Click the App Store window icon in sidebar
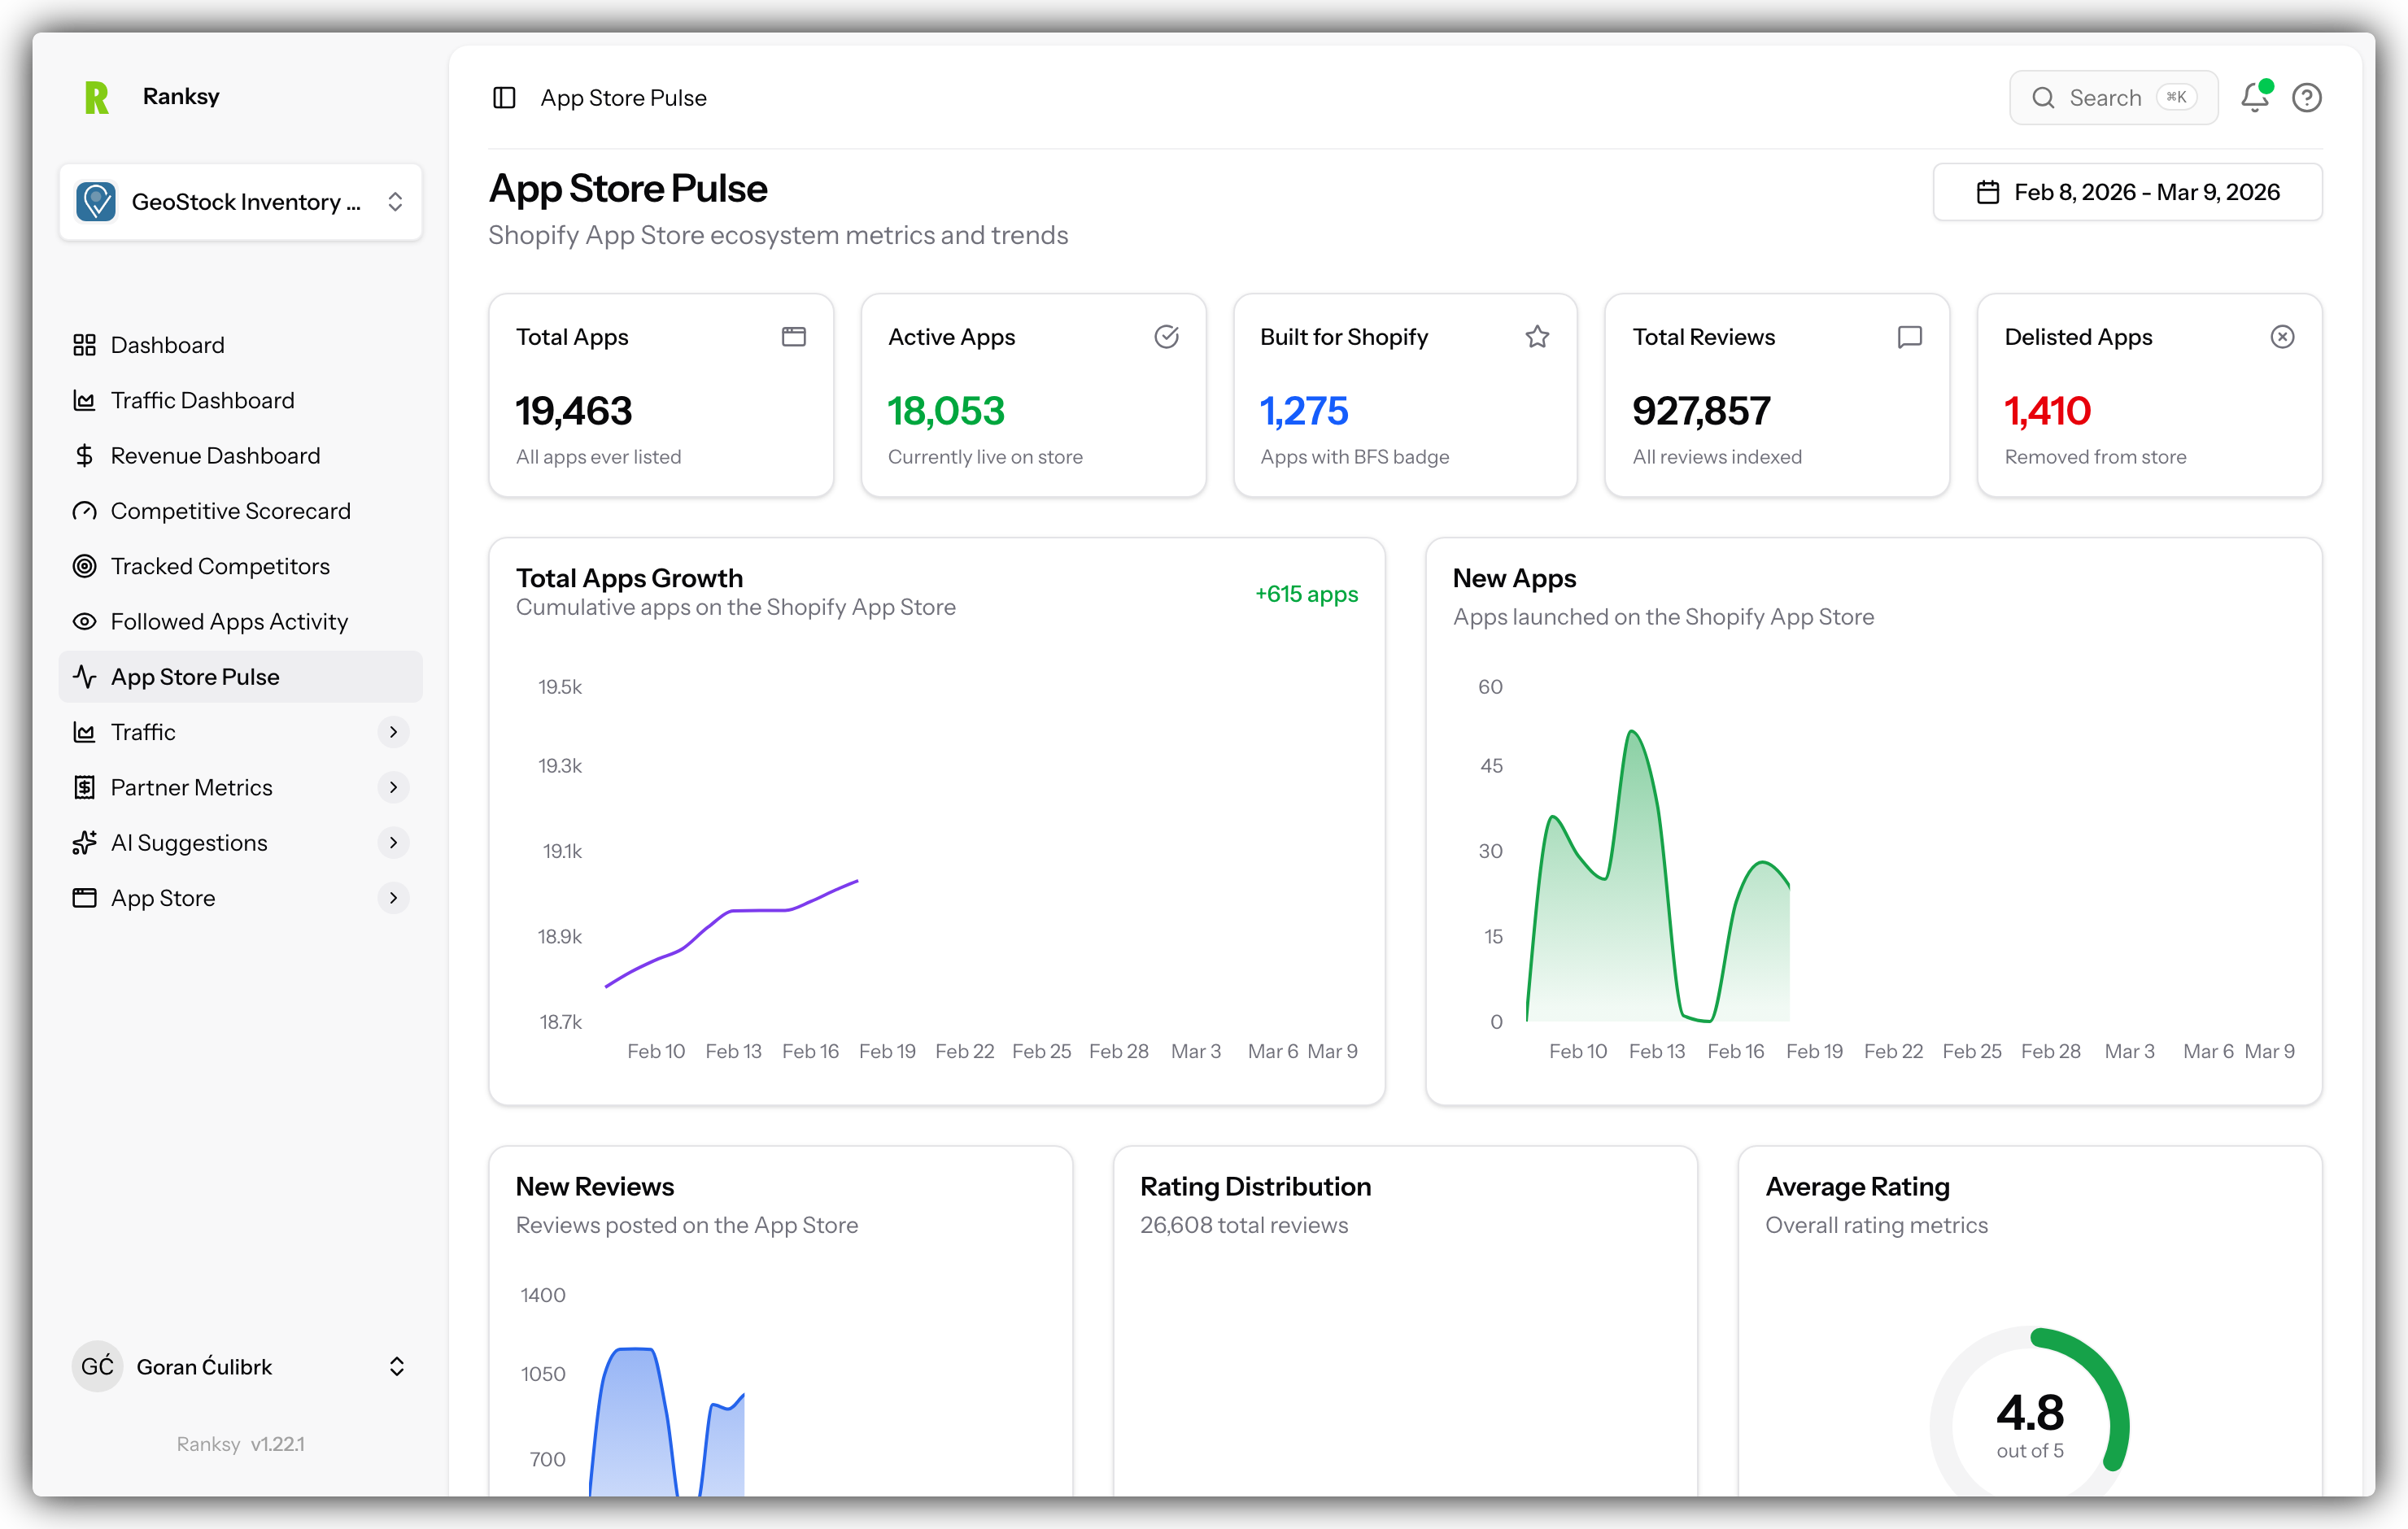This screenshot has height=1529, width=2408. click(85, 898)
